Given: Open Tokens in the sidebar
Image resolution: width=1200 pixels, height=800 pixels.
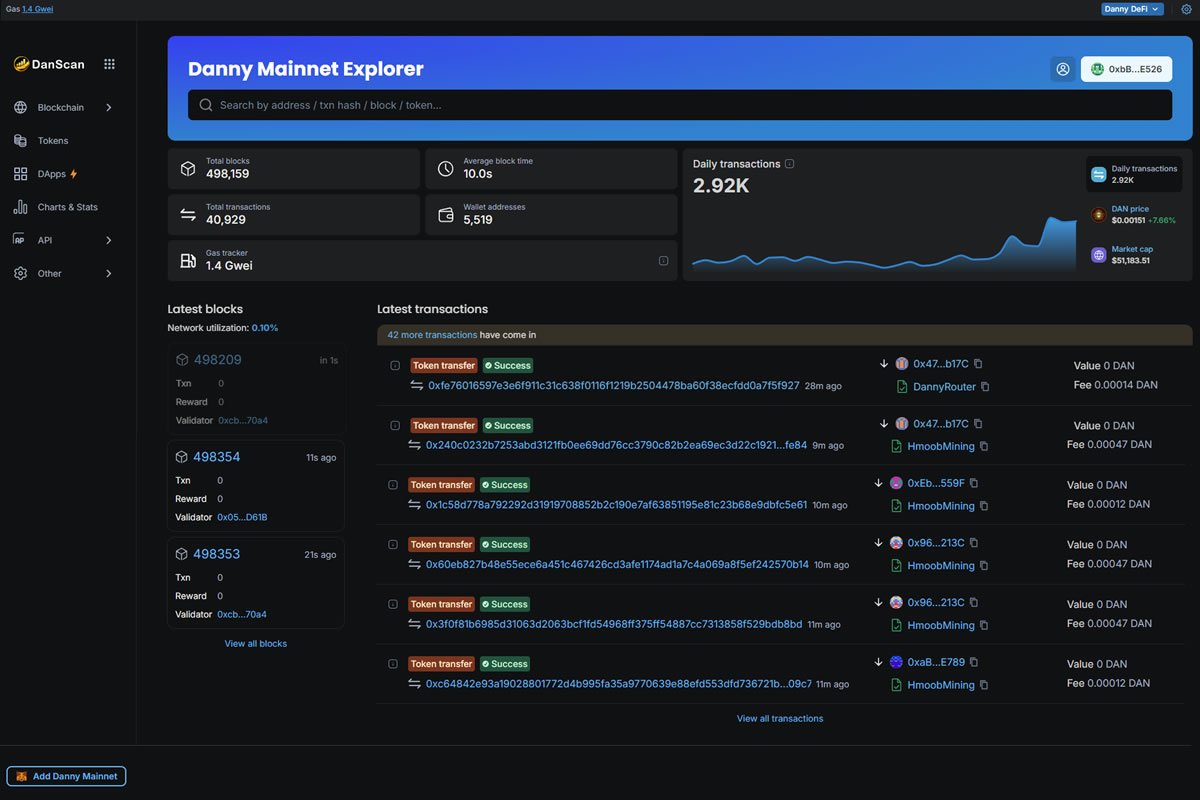Looking at the screenshot, I should [53, 141].
